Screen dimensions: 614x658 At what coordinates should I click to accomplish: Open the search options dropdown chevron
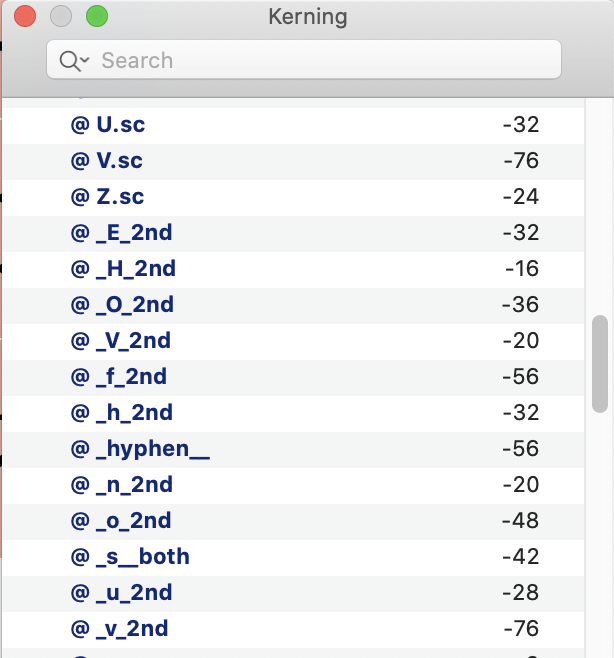85,60
